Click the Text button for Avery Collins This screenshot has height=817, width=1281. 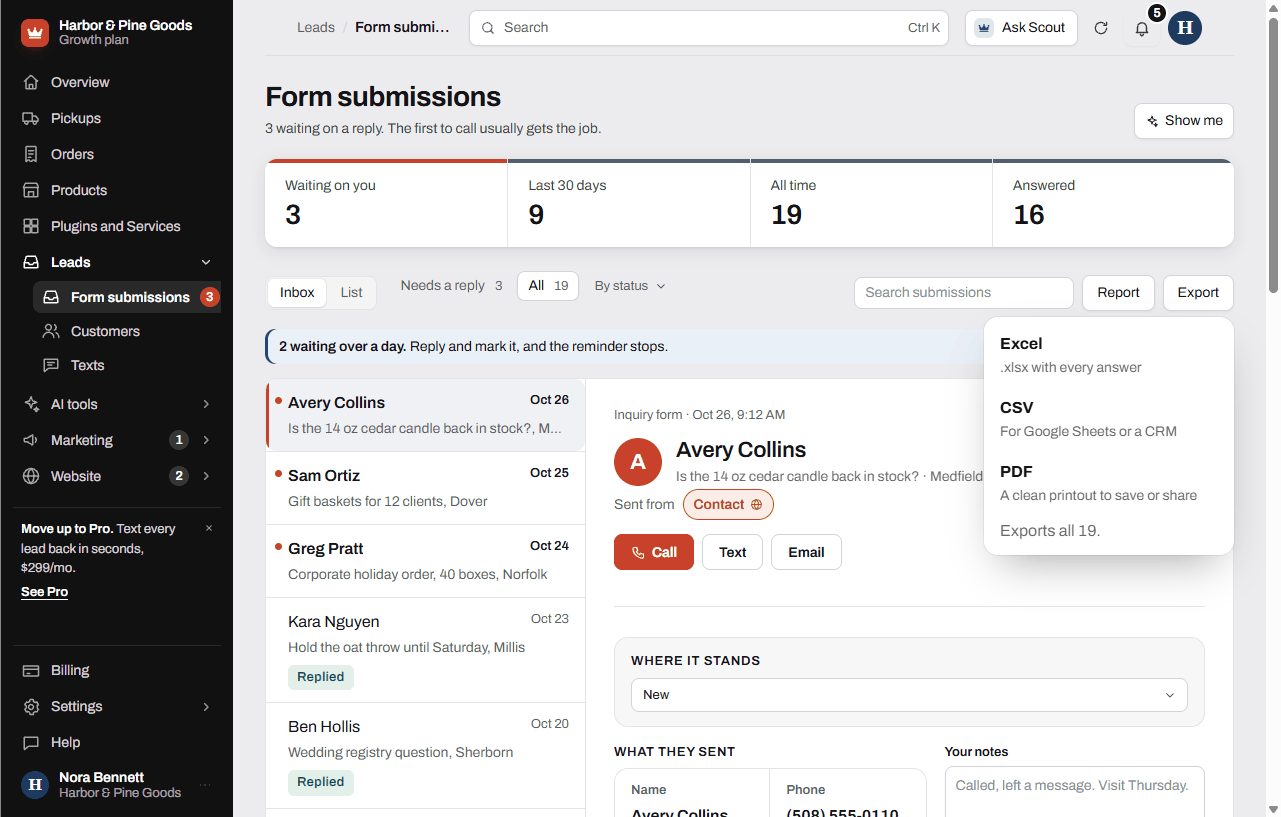pyautogui.click(x=732, y=552)
